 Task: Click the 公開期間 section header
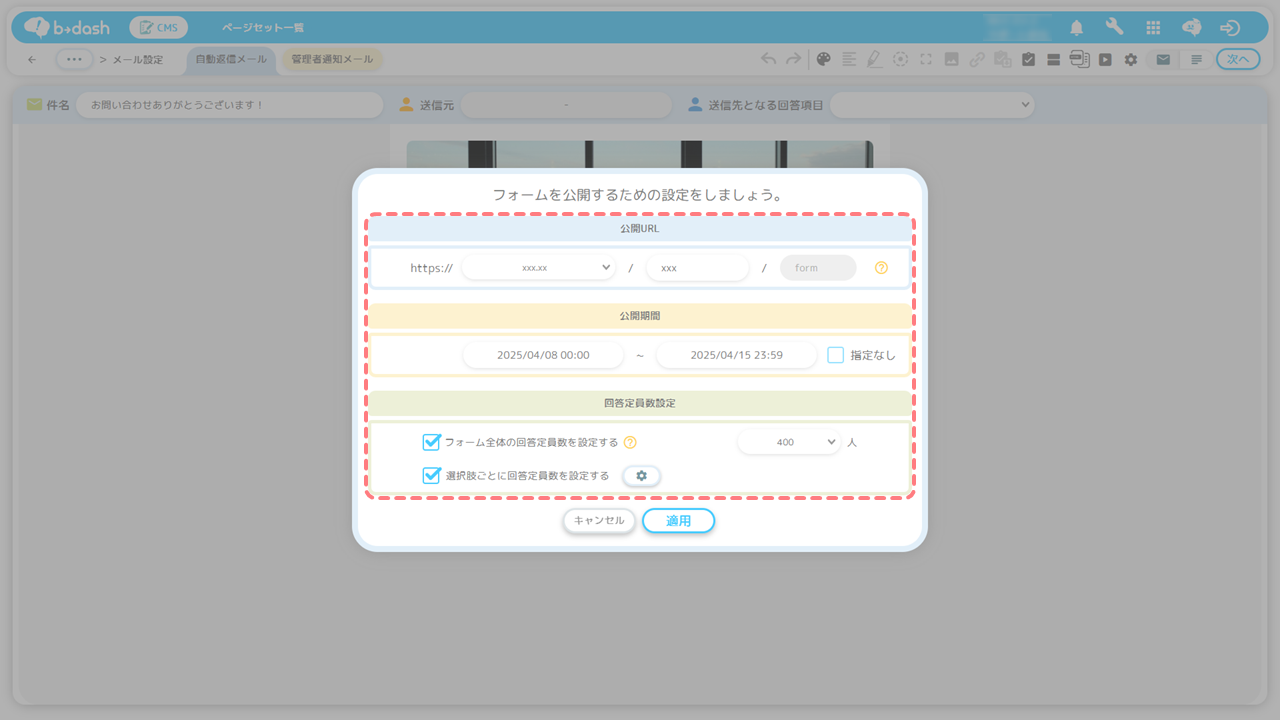(x=640, y=316)
